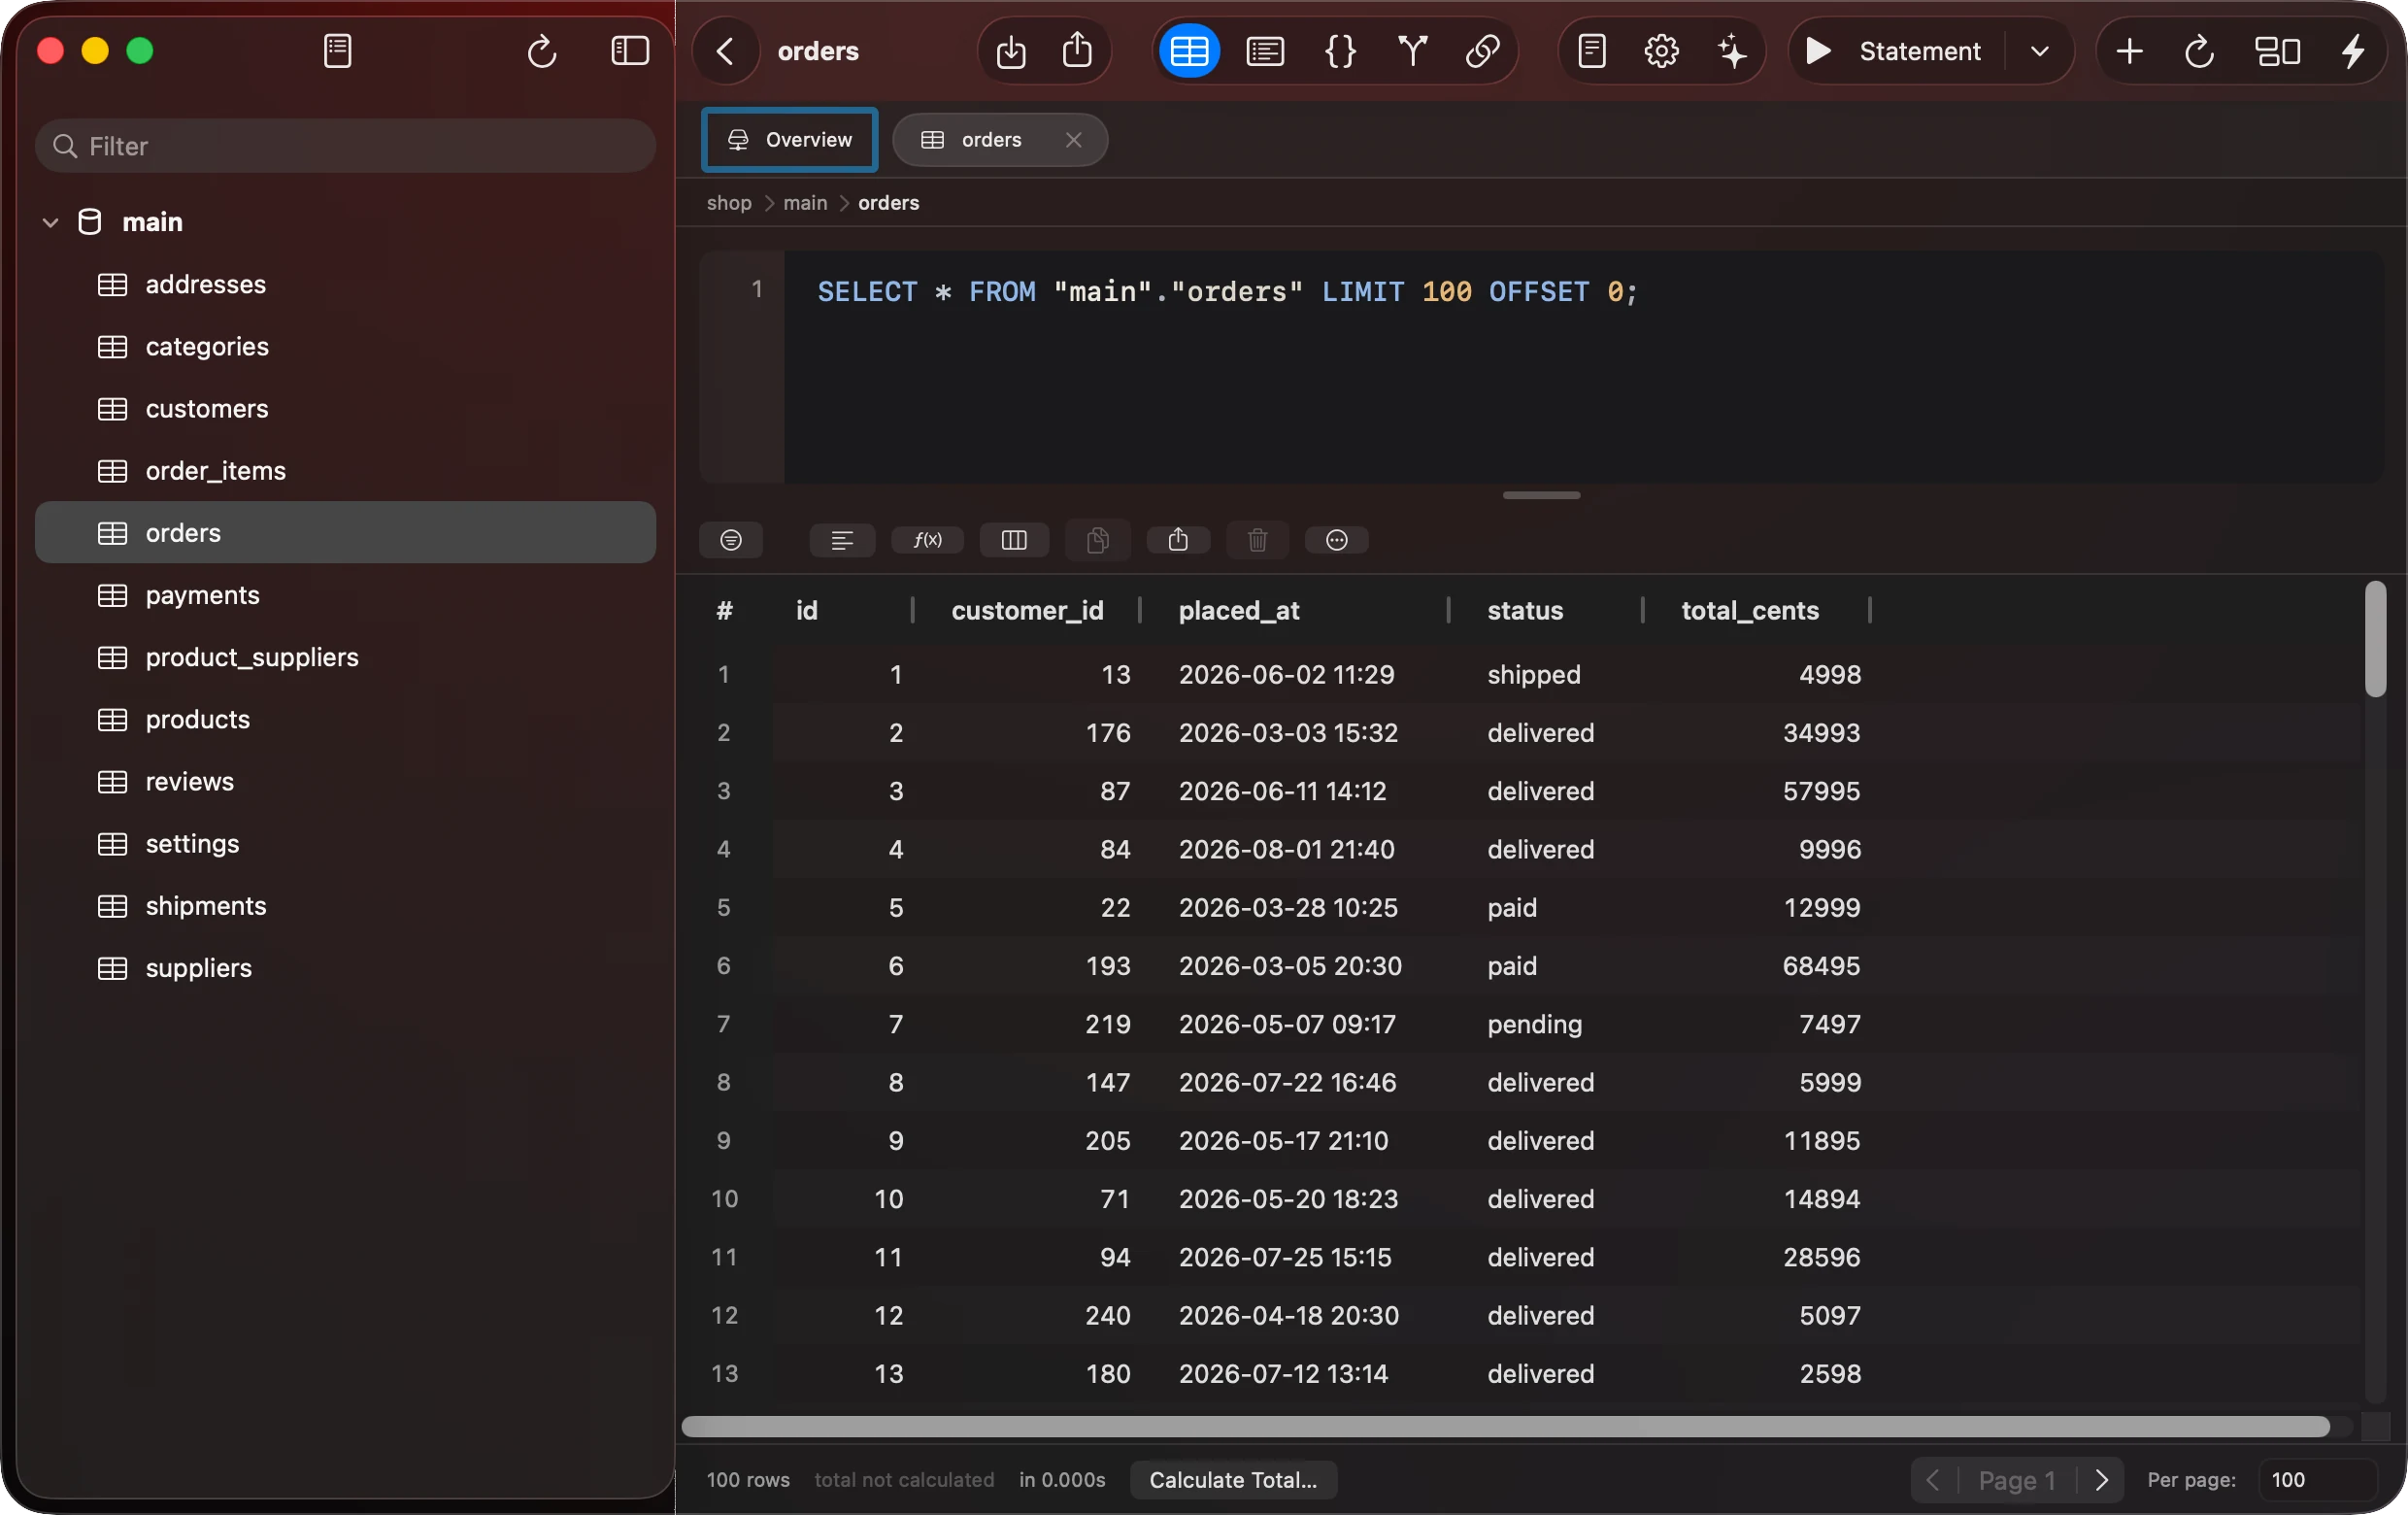Open the product_suppliers table in sidebar
This screenshot has height=1515, width=2408.
pyautogui.click(x=346, y=657)
